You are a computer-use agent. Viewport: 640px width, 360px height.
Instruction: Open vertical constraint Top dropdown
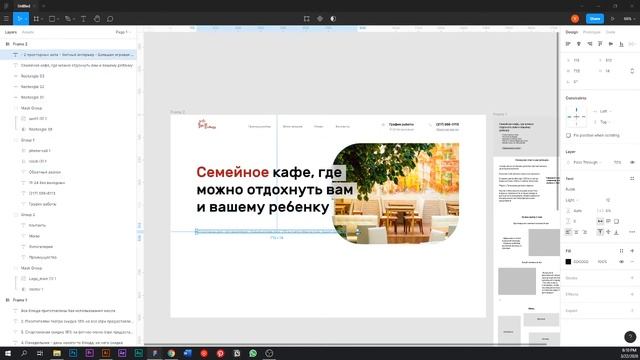click(604, 122)
